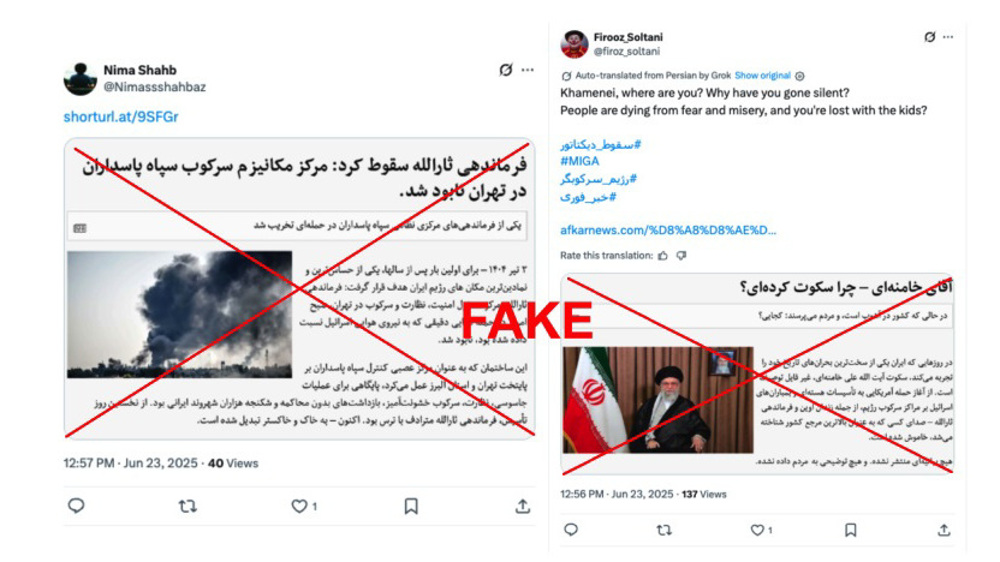
Task: Click Show original translation link
Action: [x=762, y=75]
